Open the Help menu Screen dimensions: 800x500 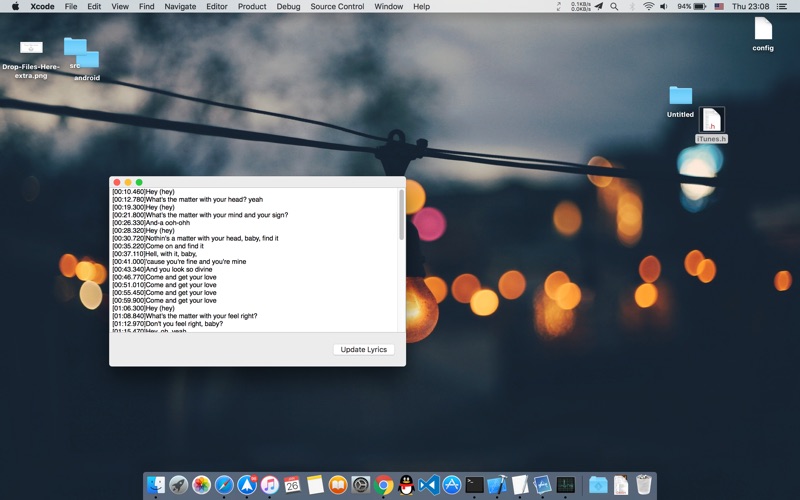tap(421, 7)
